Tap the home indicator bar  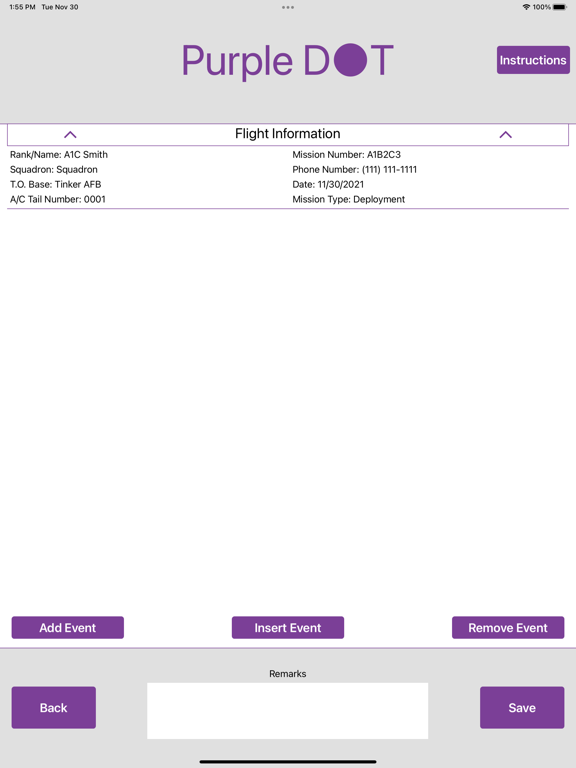288,762
